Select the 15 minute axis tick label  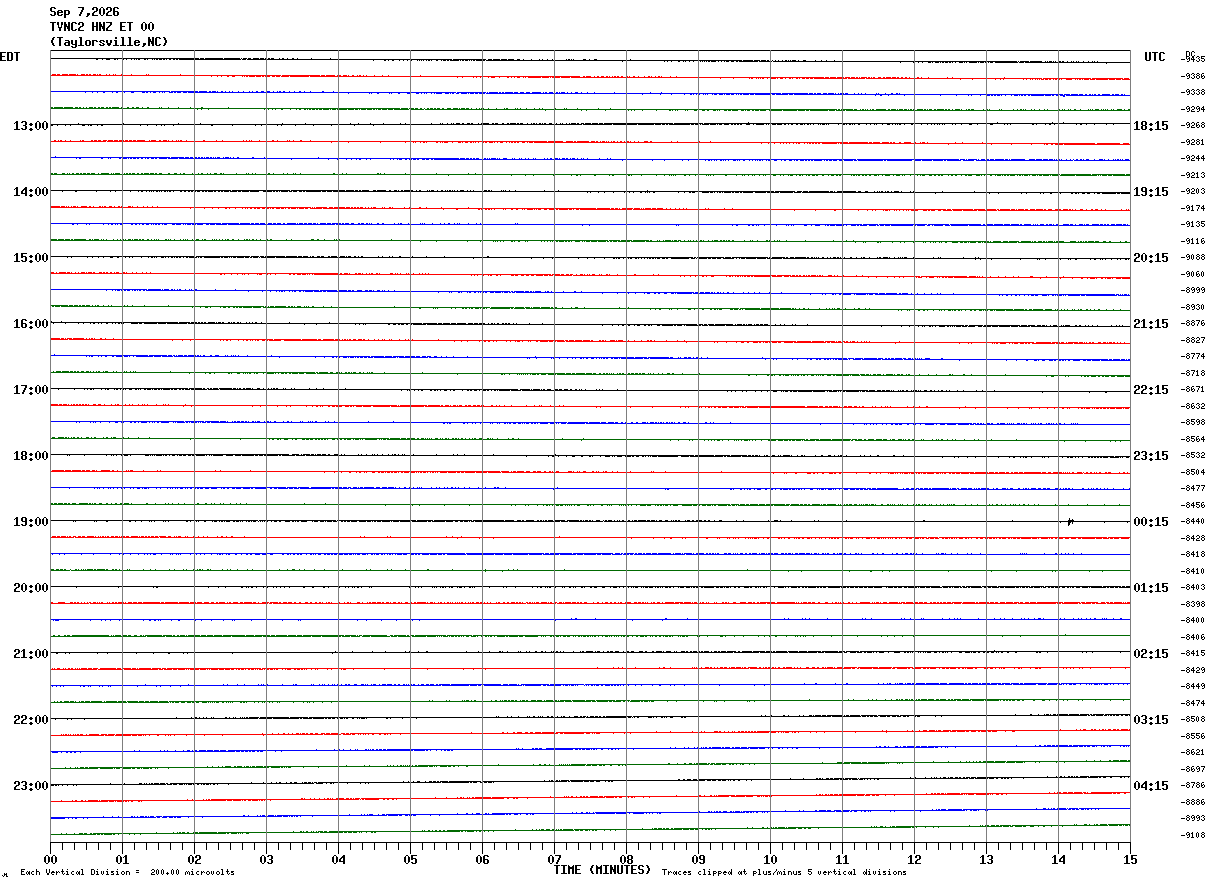coord(1130,859)
